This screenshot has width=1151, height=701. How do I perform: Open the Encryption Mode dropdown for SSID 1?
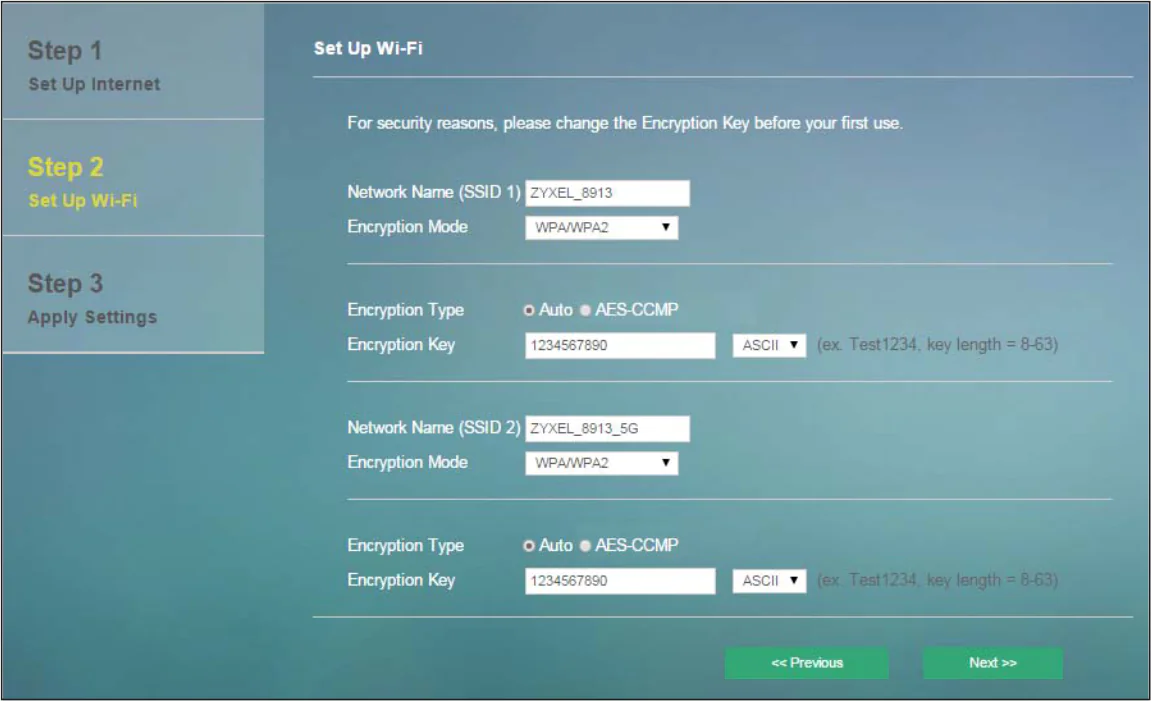point(601,228)
